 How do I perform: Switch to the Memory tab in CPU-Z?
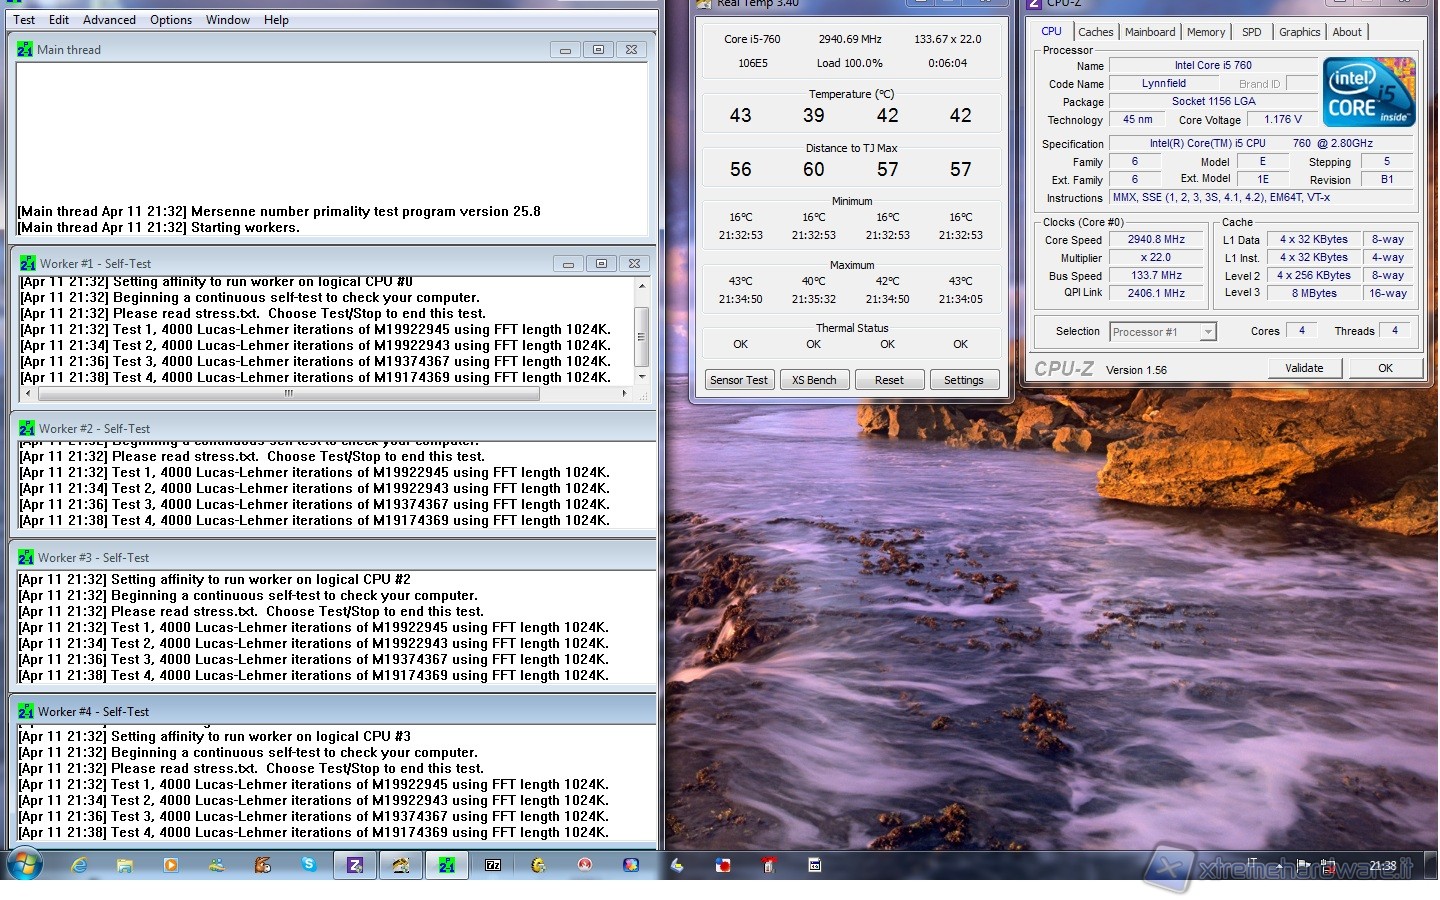(x=1205, y=32)
